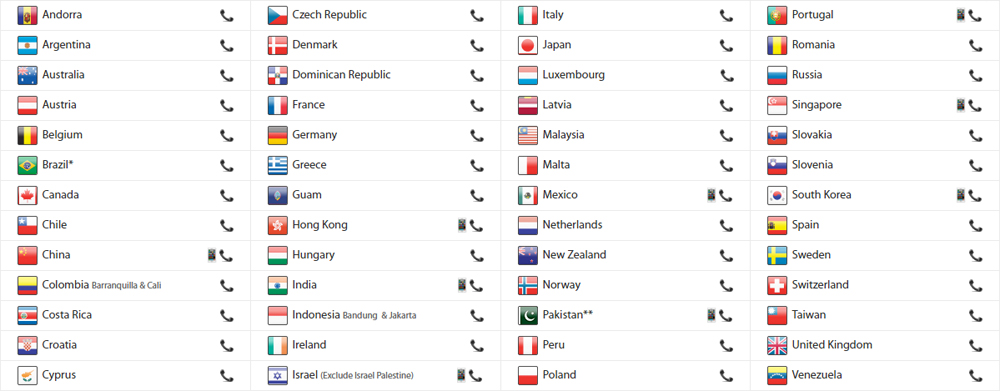This screenshot has height=391, width=1000.
Task: Click the phone icon for United Kingdom
Action: coord(975,345)
